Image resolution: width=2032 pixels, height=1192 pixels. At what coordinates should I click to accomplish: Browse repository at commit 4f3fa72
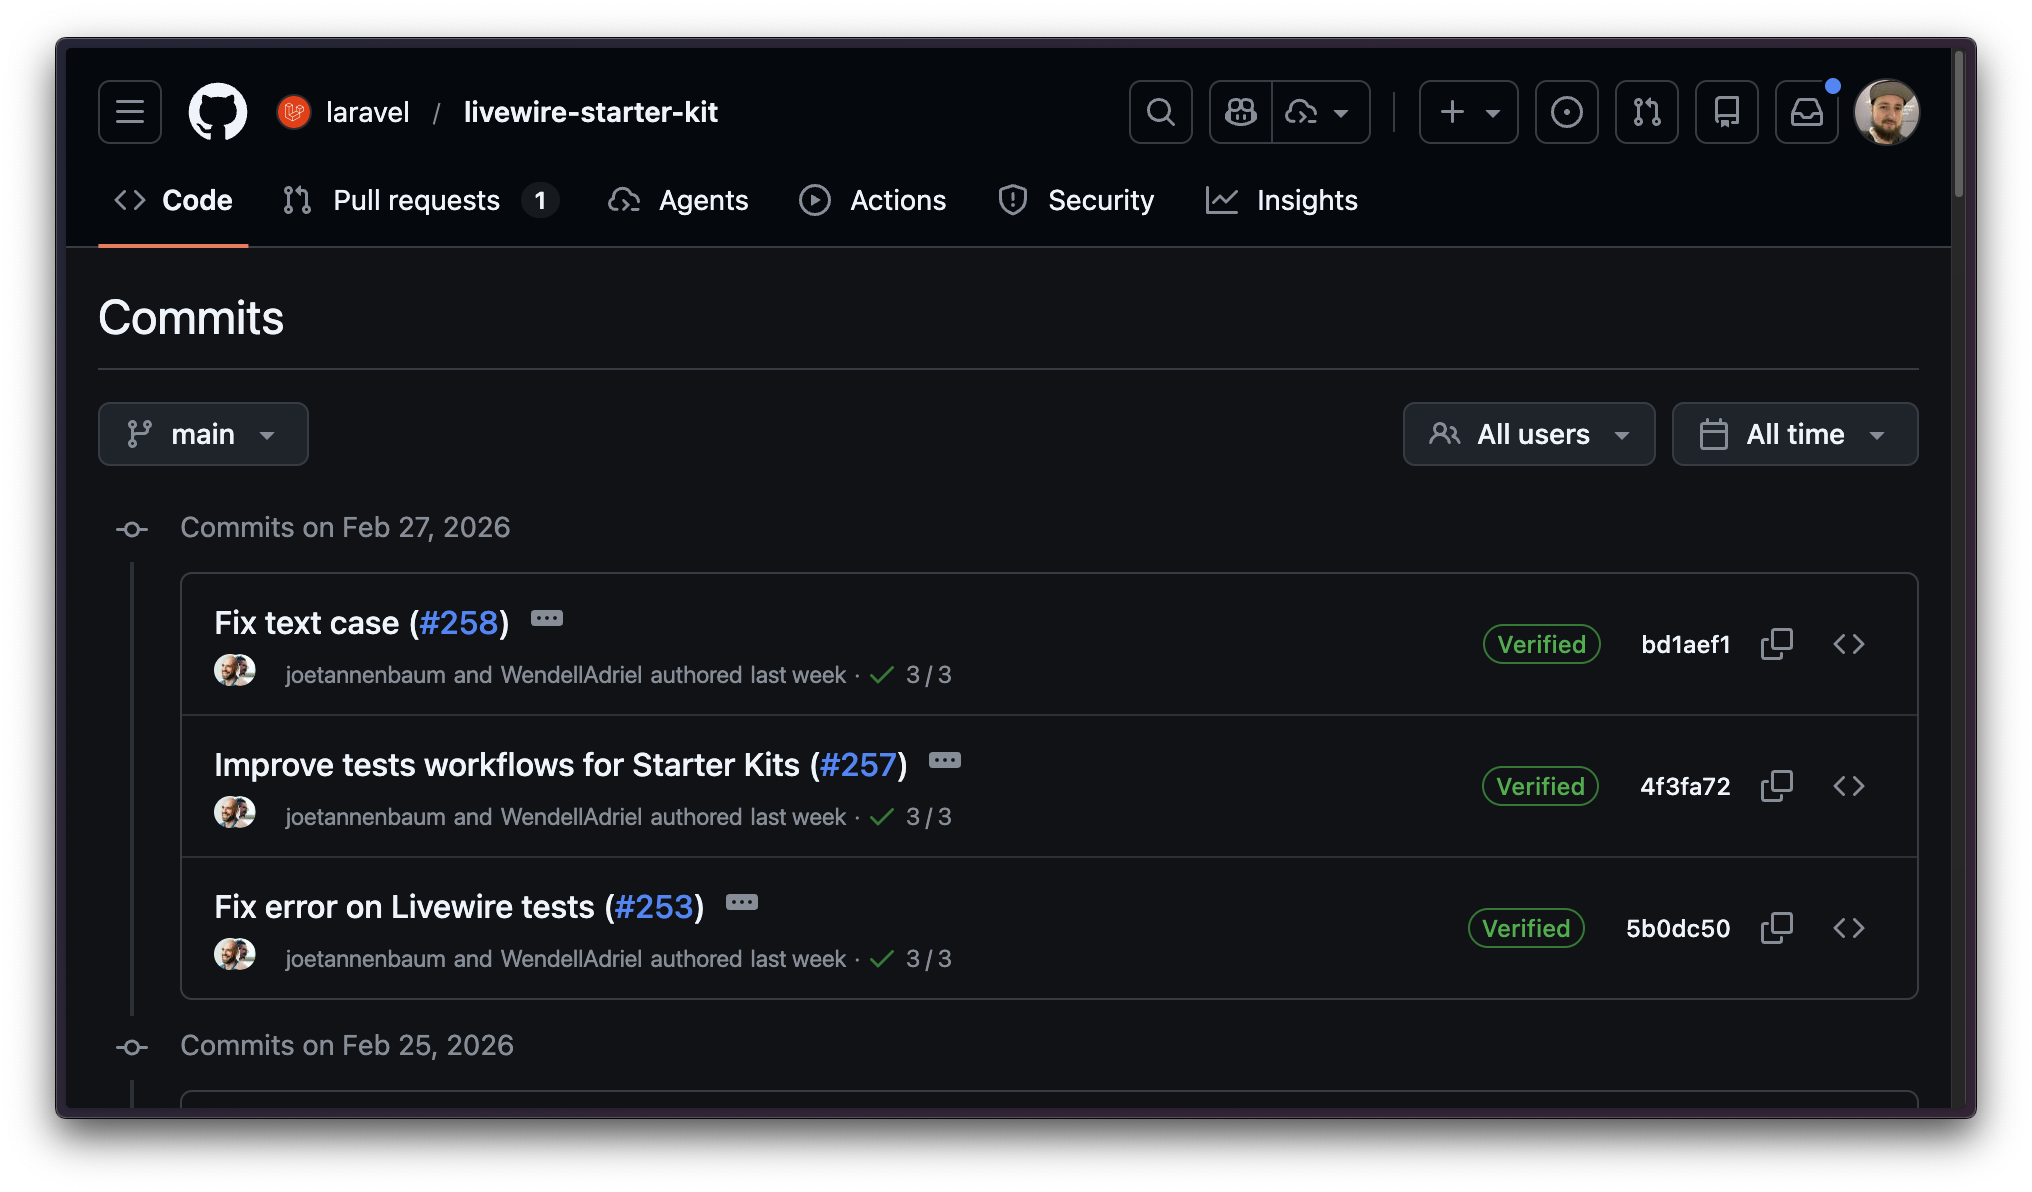coord(1849,786)
